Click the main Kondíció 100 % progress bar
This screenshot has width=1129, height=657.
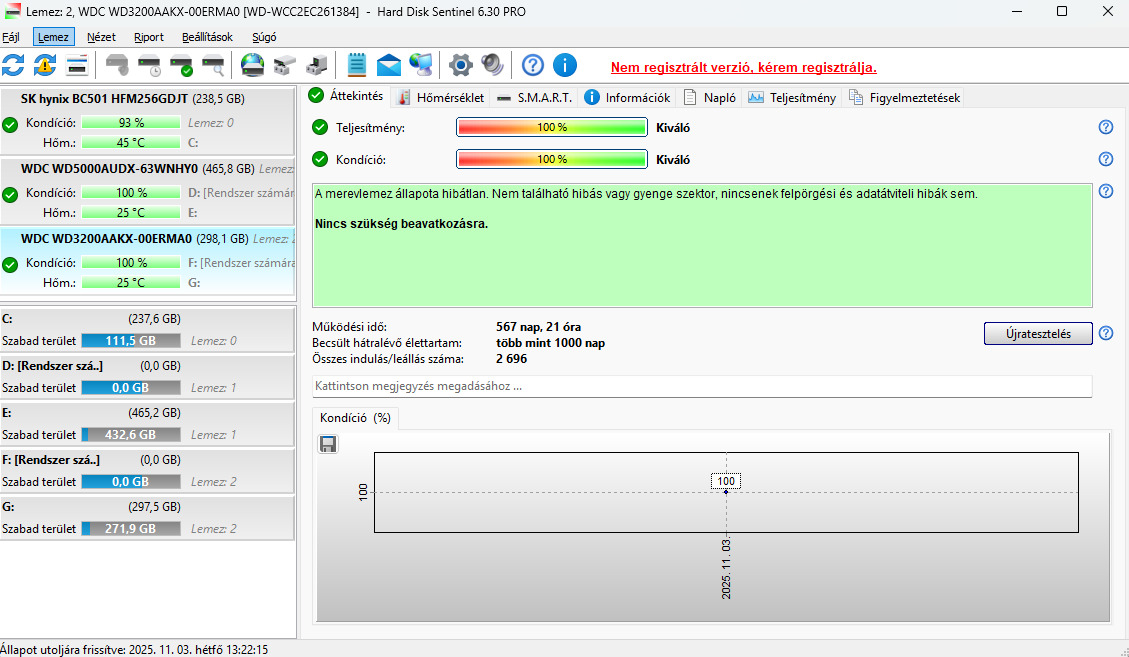tap(552, 159)
